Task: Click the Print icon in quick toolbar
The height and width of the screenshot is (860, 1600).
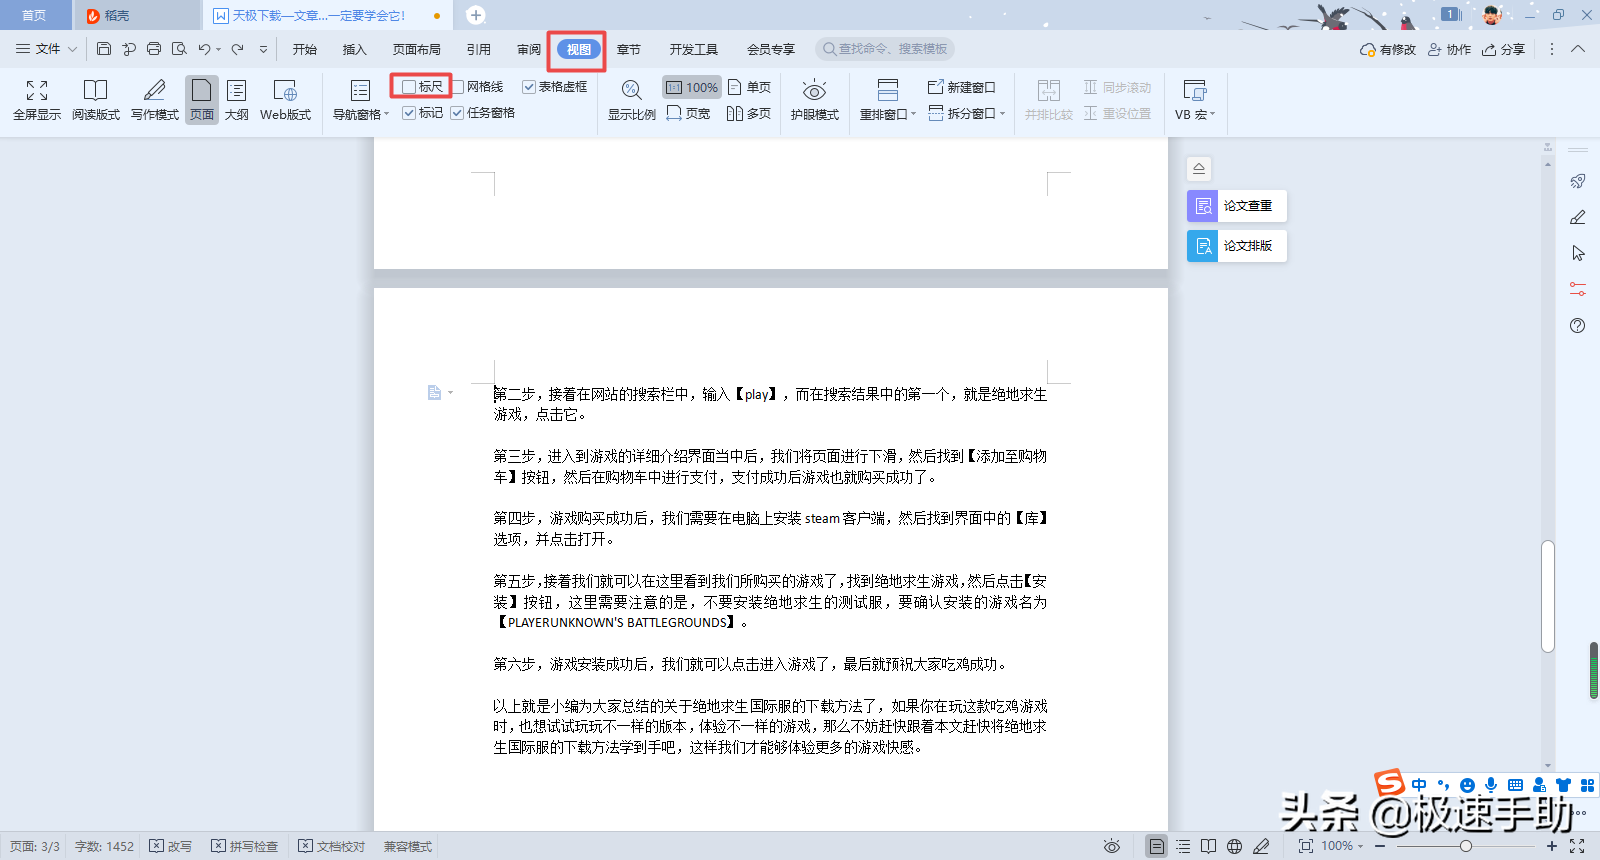Action: pyautogui.click(x=154, y=49)
